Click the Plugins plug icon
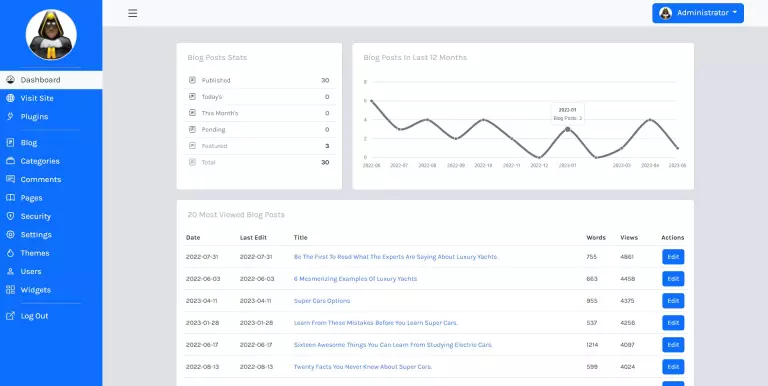The image size is (768, 386). point(10,117)
